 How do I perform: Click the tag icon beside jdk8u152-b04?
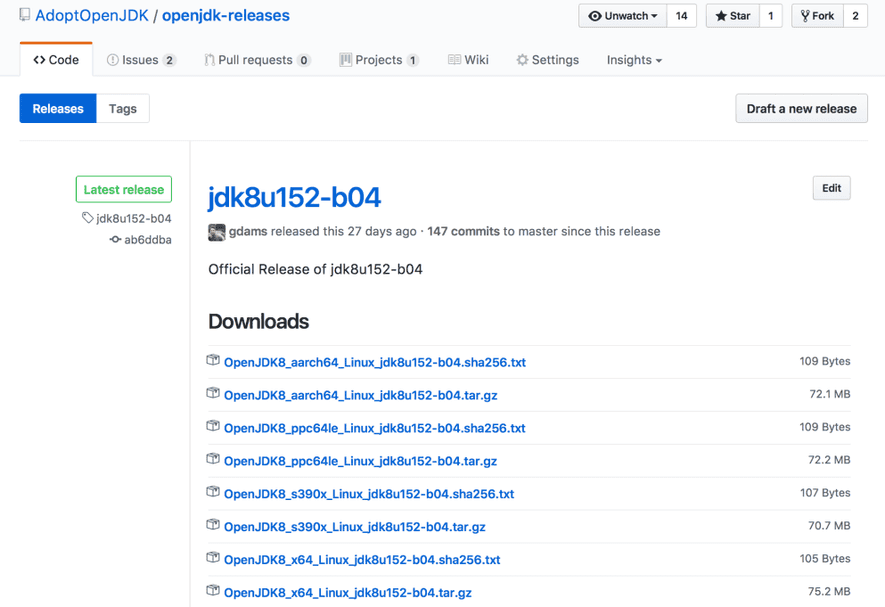[x=86, y=218]
